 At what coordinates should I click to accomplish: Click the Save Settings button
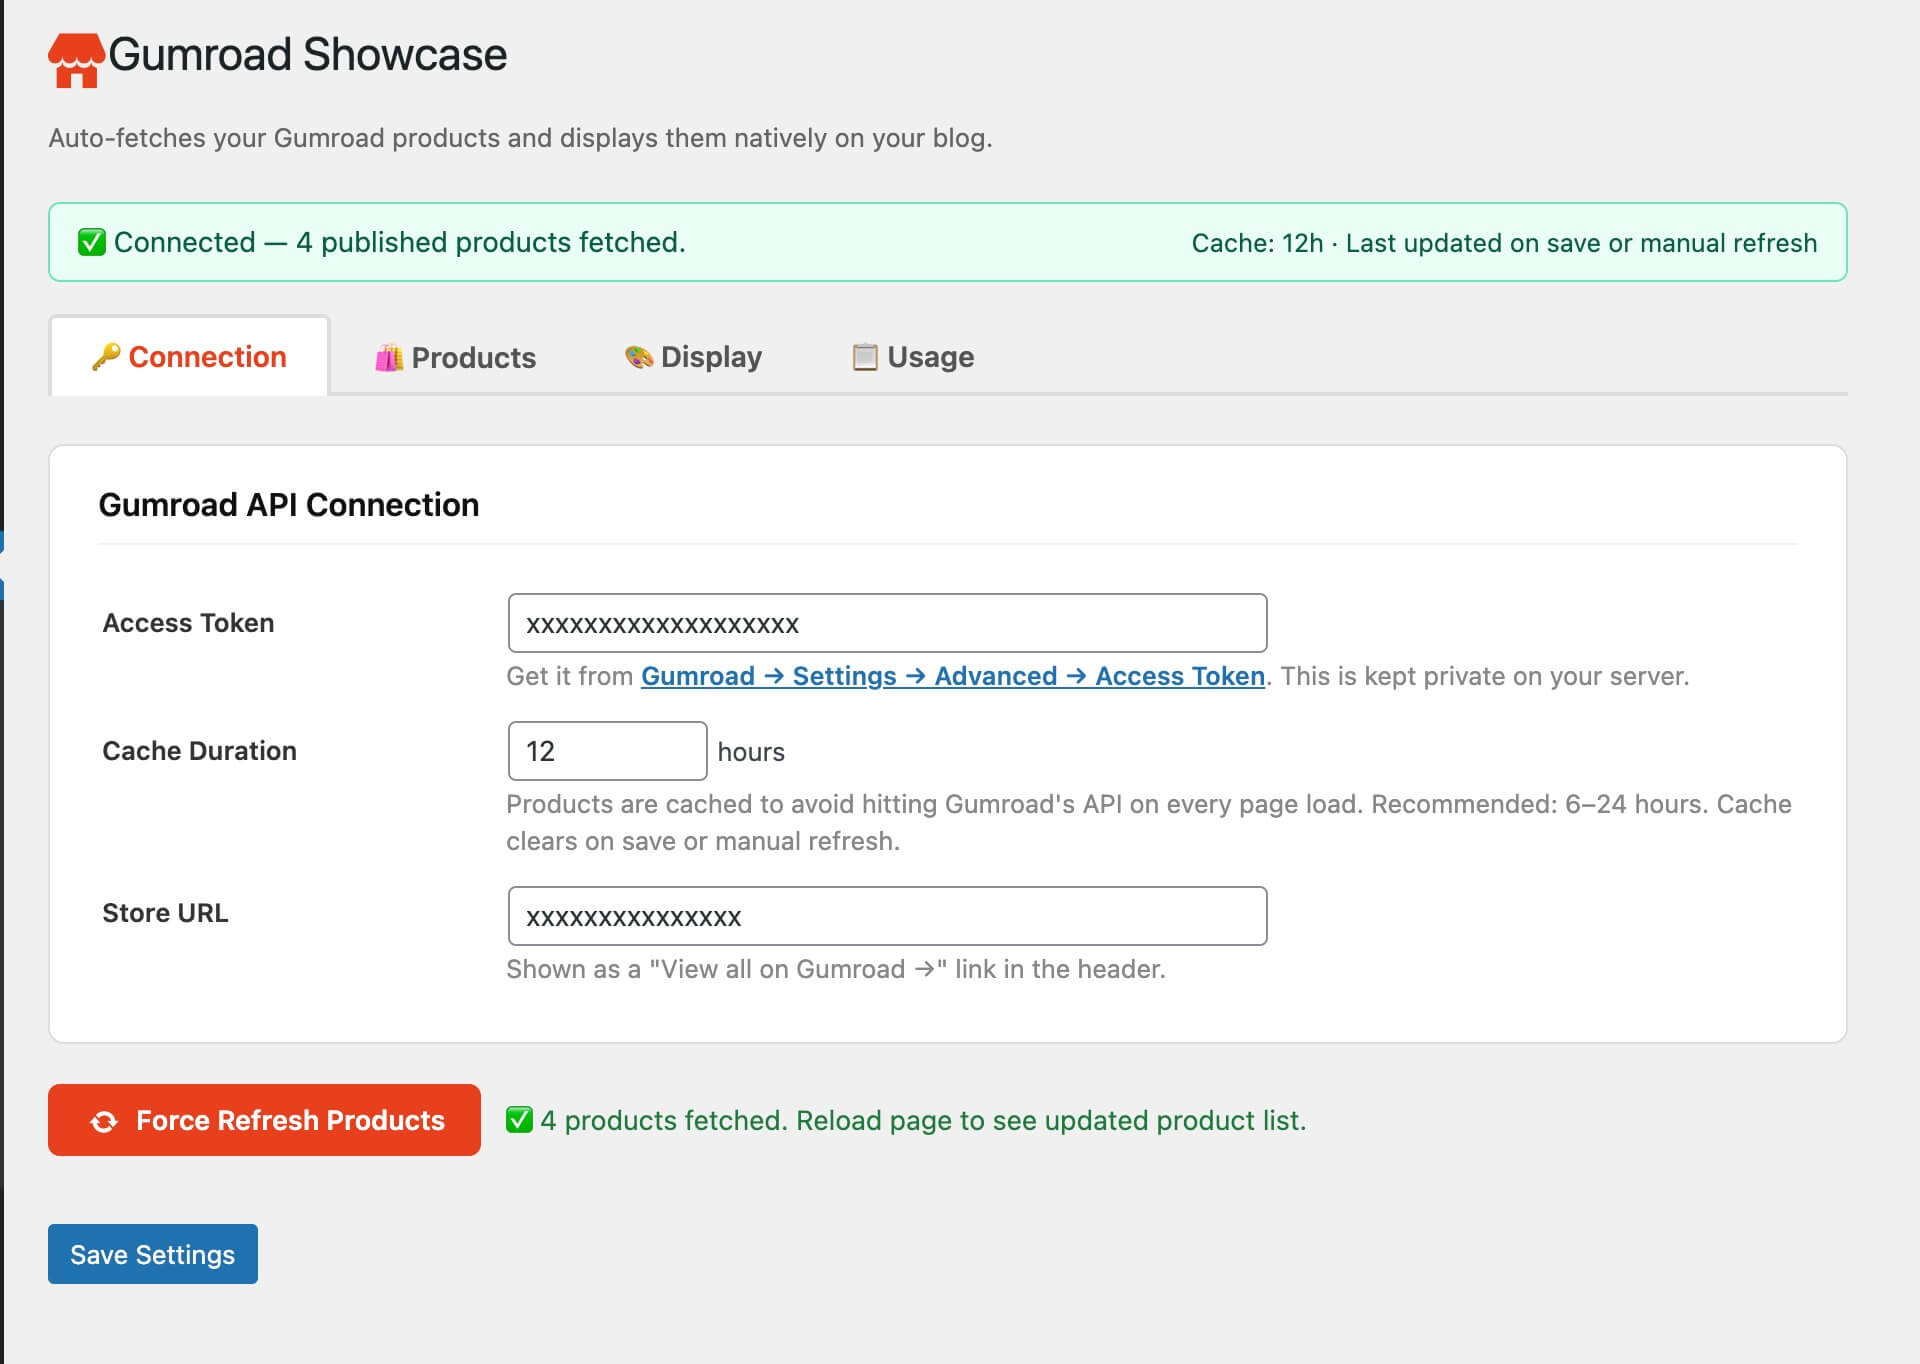coord(153,1254)
